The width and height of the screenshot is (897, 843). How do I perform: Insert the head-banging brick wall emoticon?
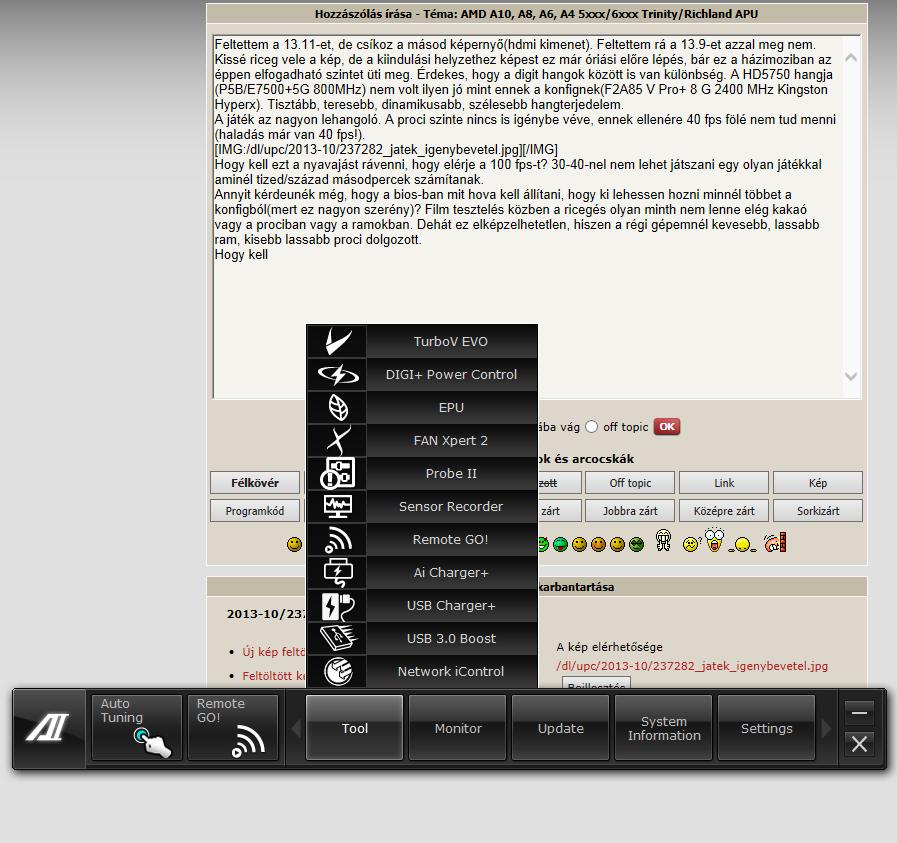[775, 542]
